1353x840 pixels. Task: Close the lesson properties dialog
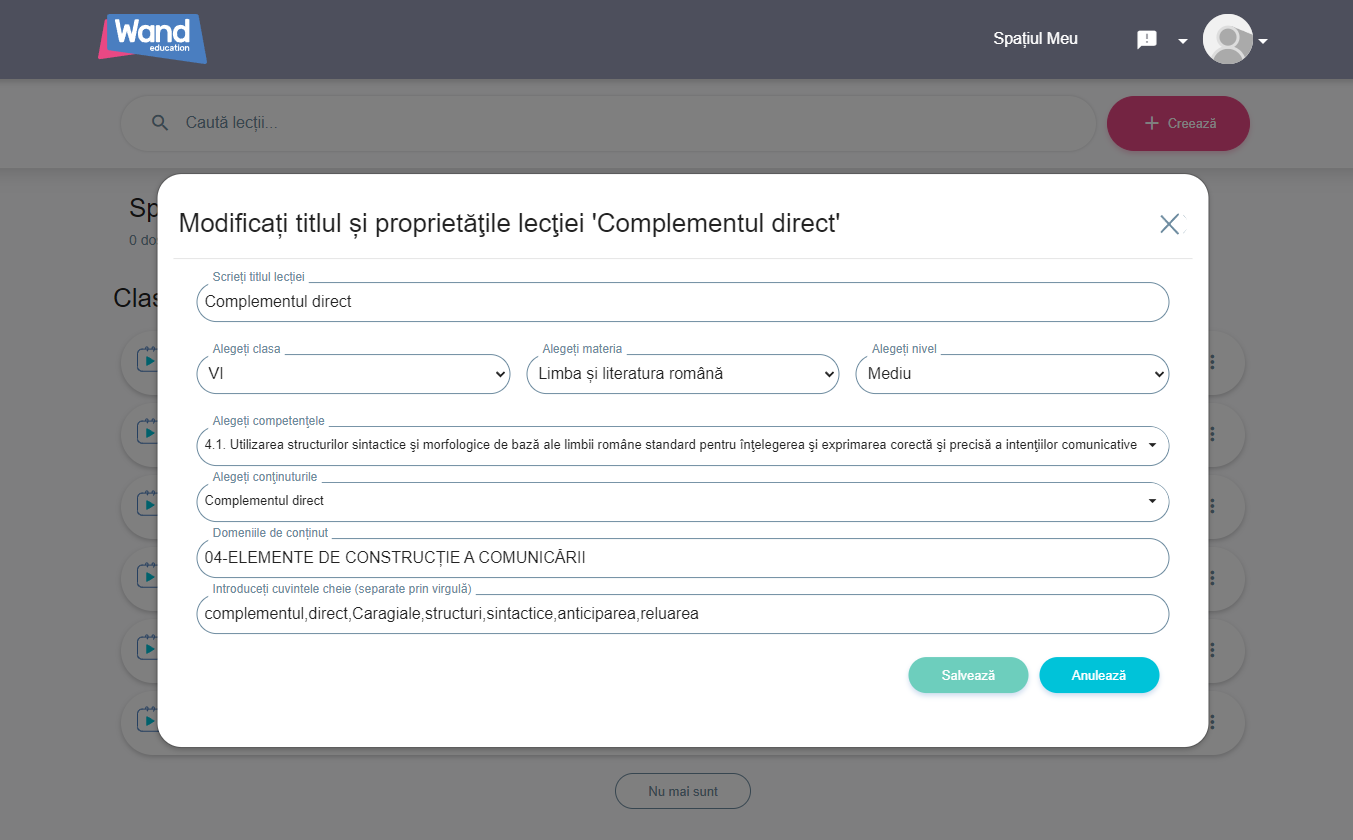coord(1169,224)
